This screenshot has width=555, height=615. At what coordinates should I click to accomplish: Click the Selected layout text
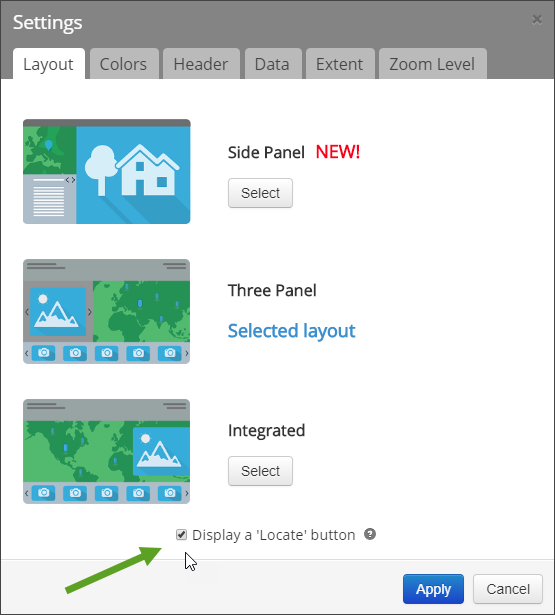[291, 331]
